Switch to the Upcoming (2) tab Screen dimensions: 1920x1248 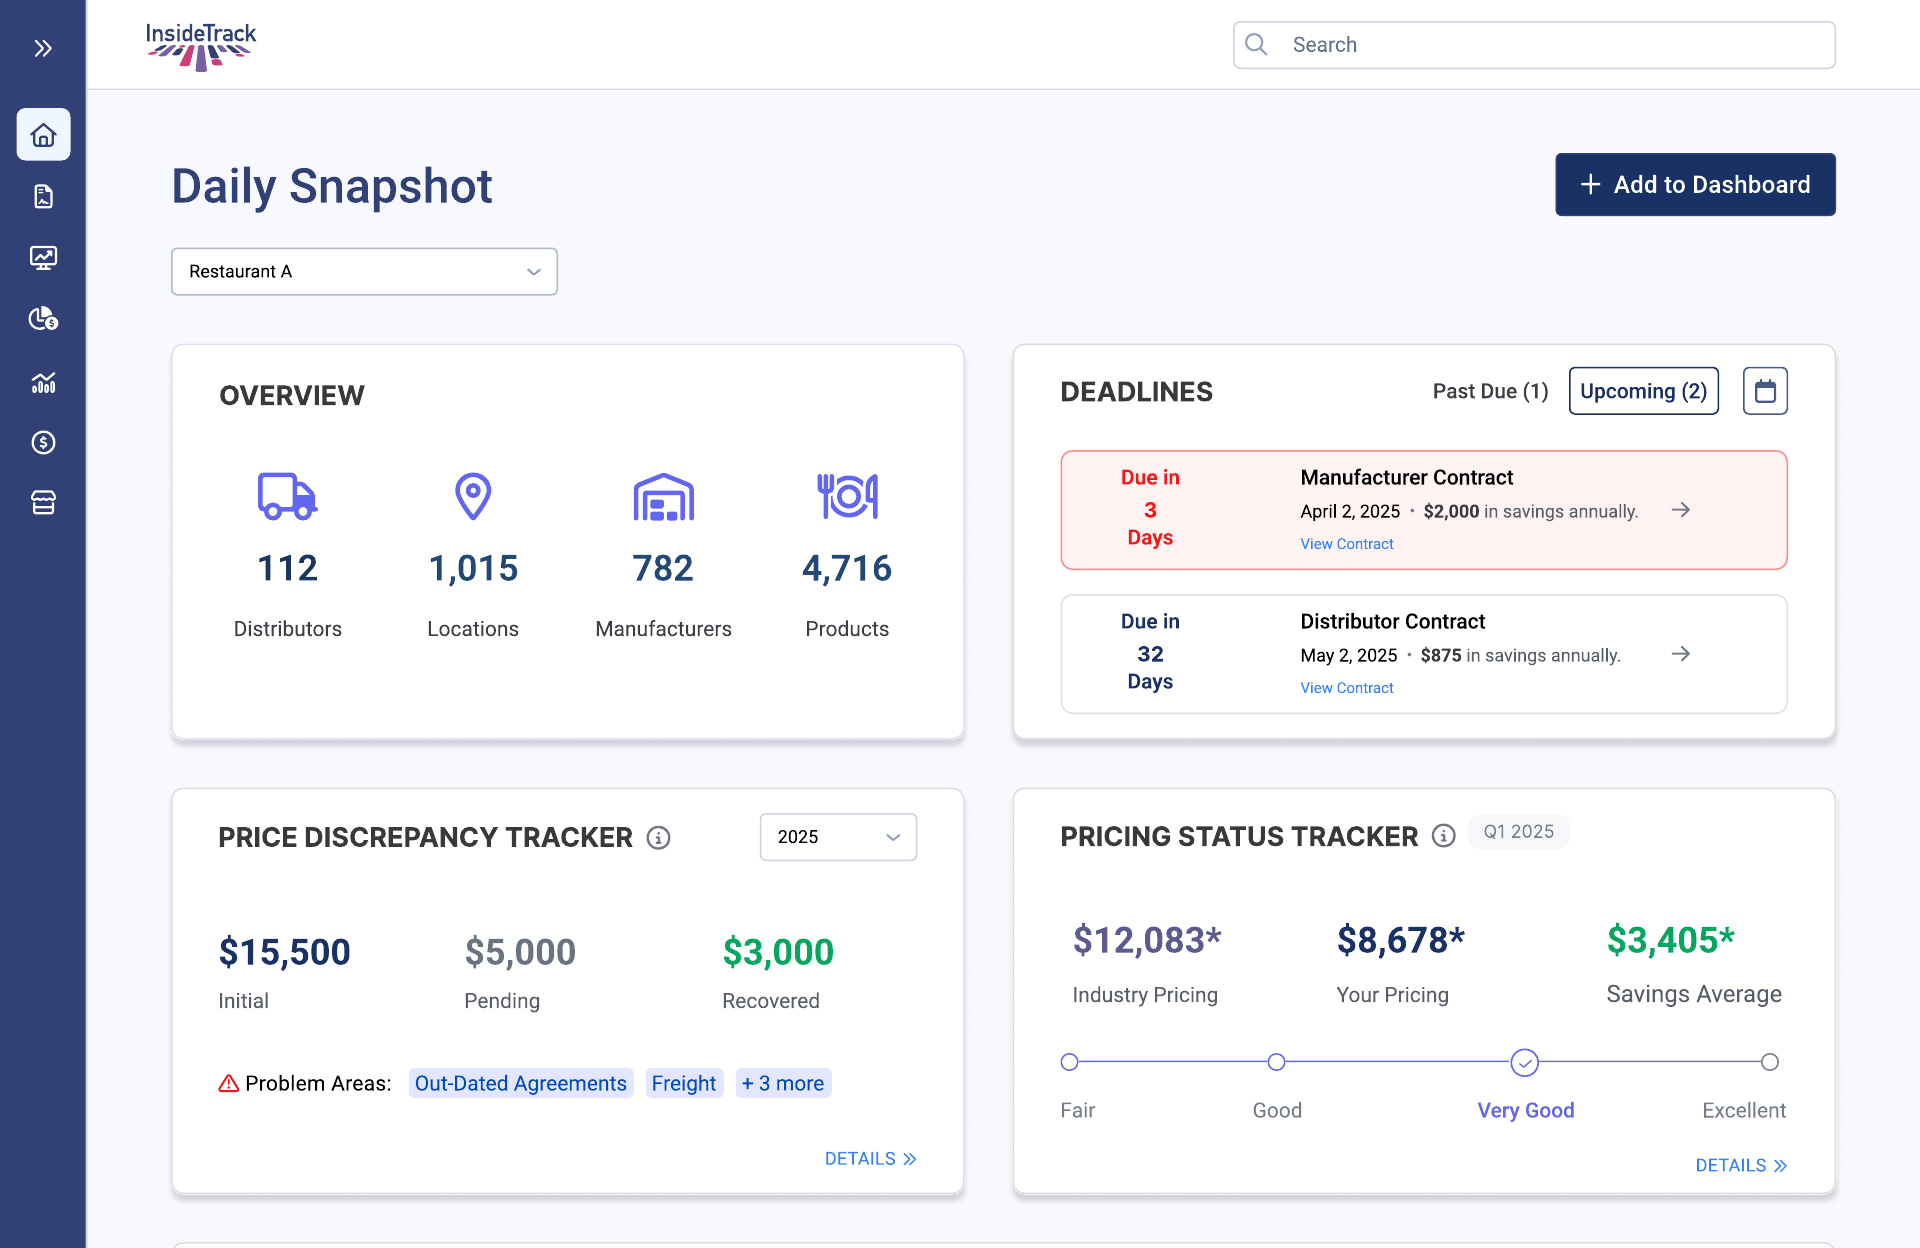(1643, 391)
